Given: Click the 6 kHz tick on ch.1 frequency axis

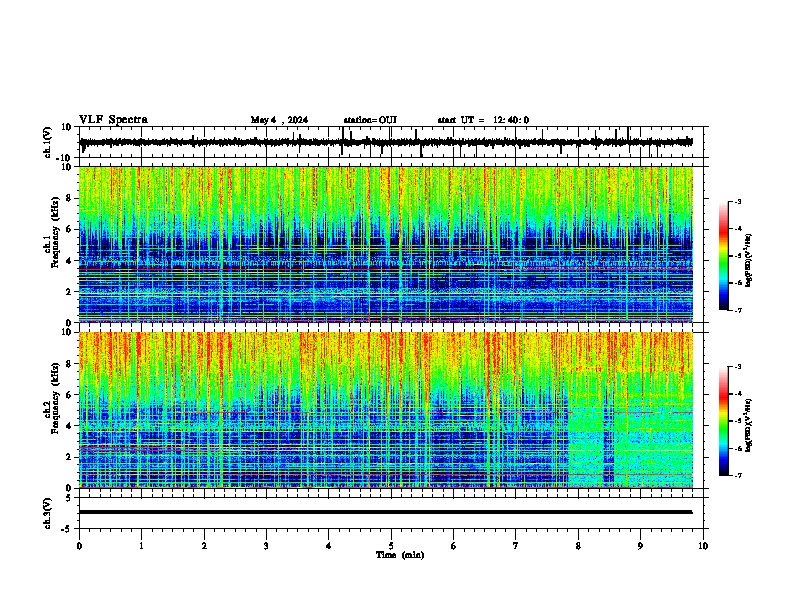Looking at the screenshot, I should pos(70,229).
